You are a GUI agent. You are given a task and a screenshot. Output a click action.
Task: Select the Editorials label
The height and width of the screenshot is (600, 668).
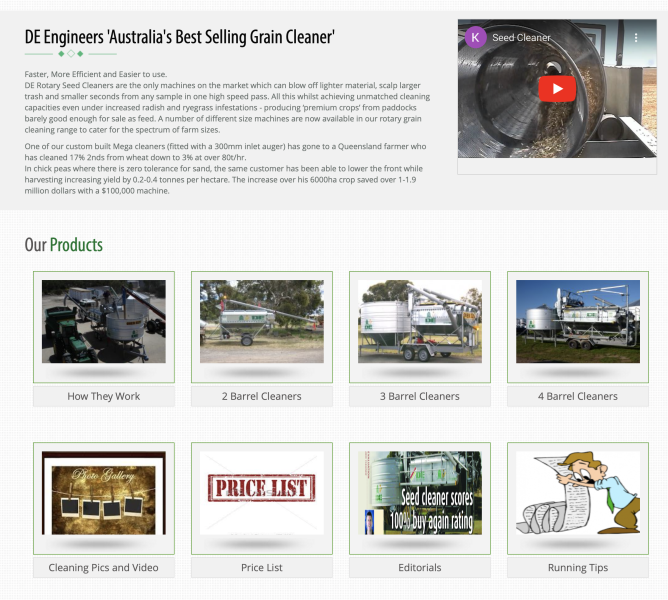(420, 567)
